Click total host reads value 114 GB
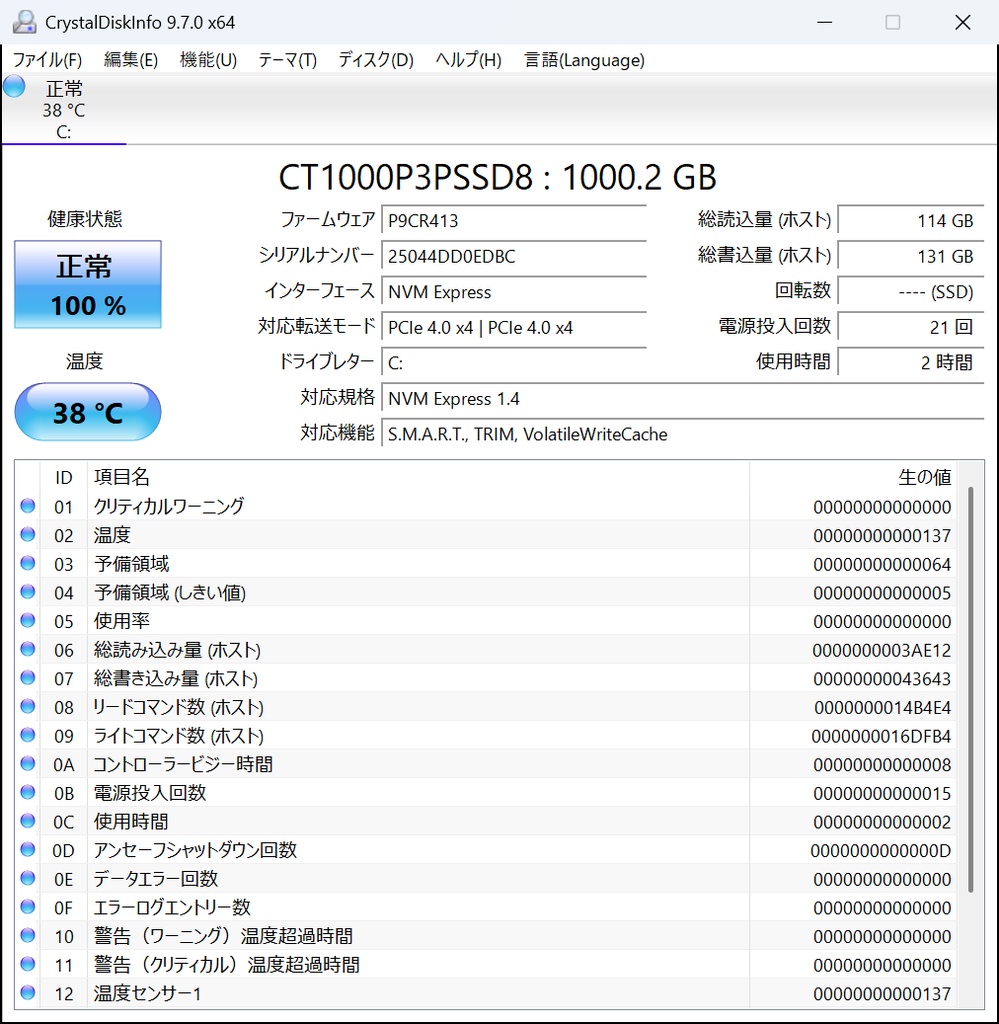The image size is (999, 1024). click(x=911, y=221)
